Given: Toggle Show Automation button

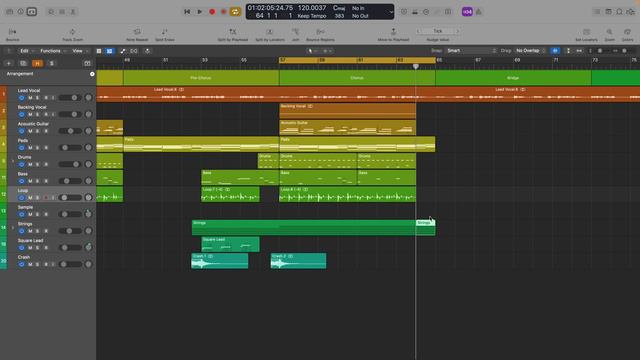Looking at the screenshot, I should pyautogui.click(x=123, y=51).
